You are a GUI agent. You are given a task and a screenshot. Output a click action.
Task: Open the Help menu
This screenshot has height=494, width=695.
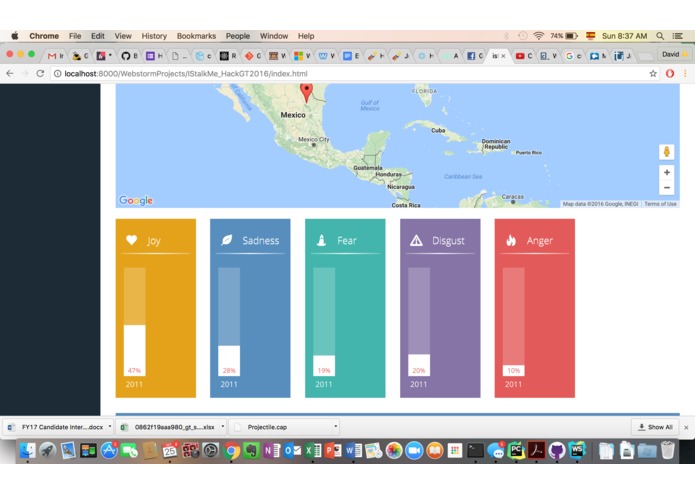306,36
